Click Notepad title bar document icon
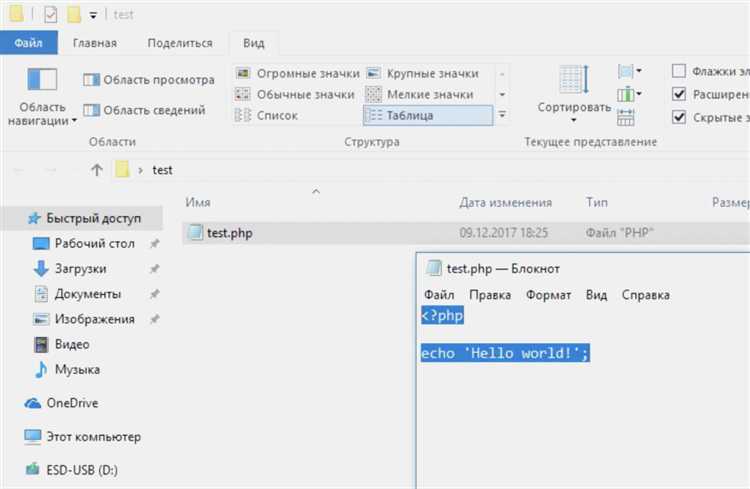The image size is (750, 489). point(433,268)
